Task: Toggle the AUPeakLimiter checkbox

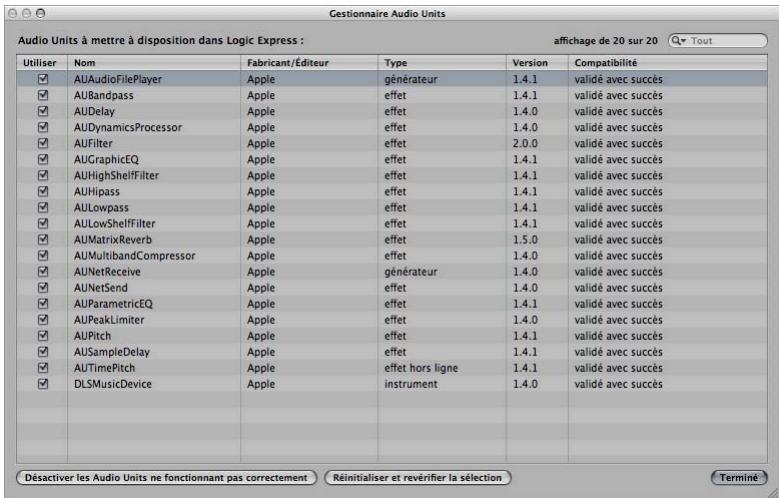Action: click(43, 319)
